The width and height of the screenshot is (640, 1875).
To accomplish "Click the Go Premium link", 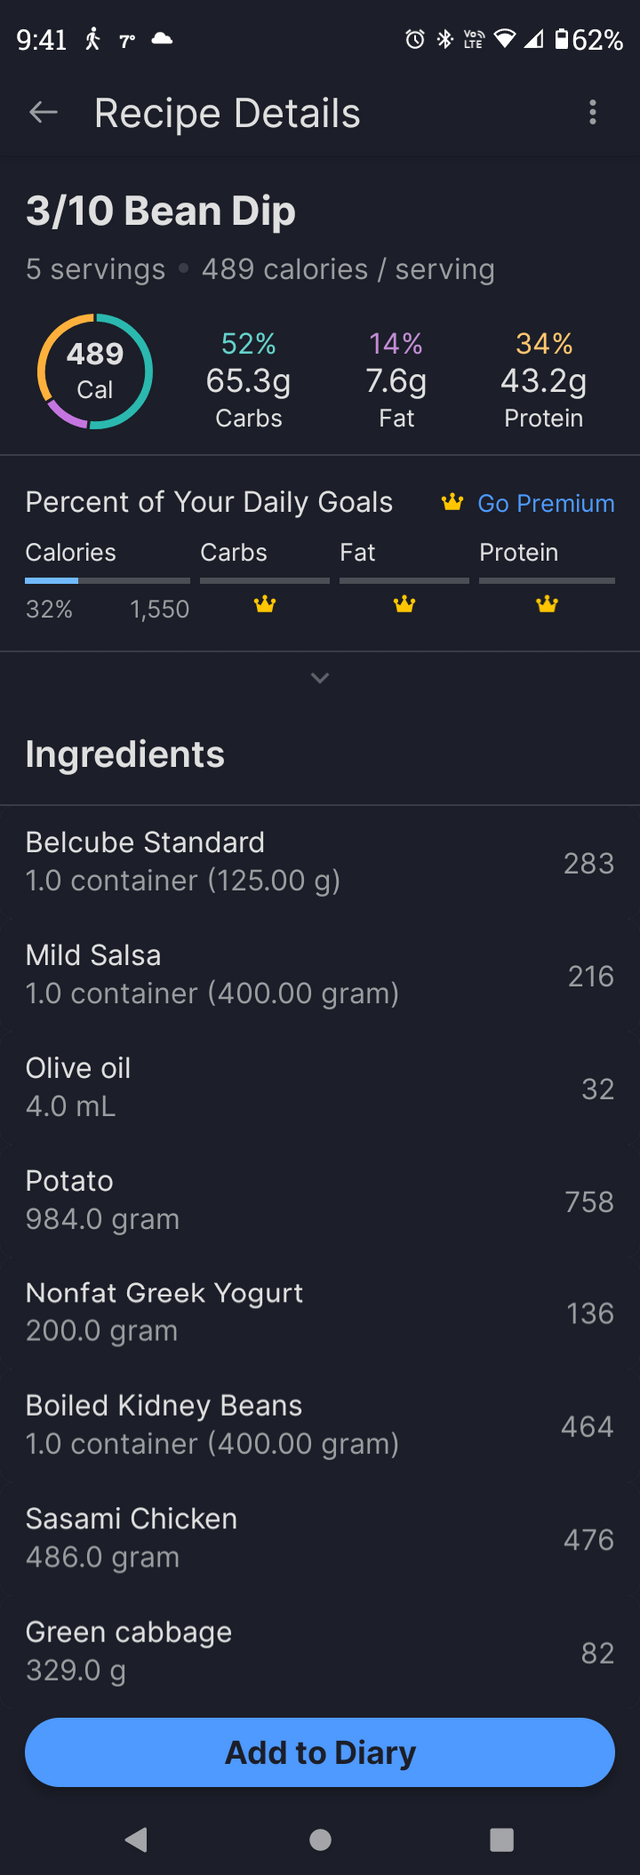I will (x=545, y=503).
